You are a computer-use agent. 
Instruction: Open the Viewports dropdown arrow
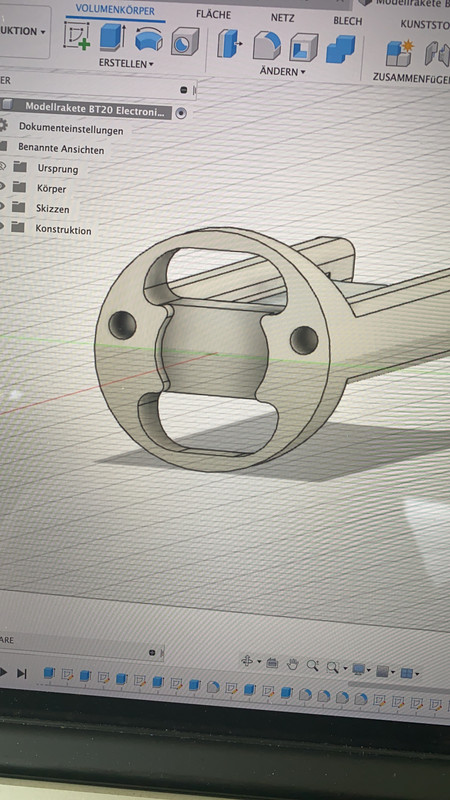point(417,674)
